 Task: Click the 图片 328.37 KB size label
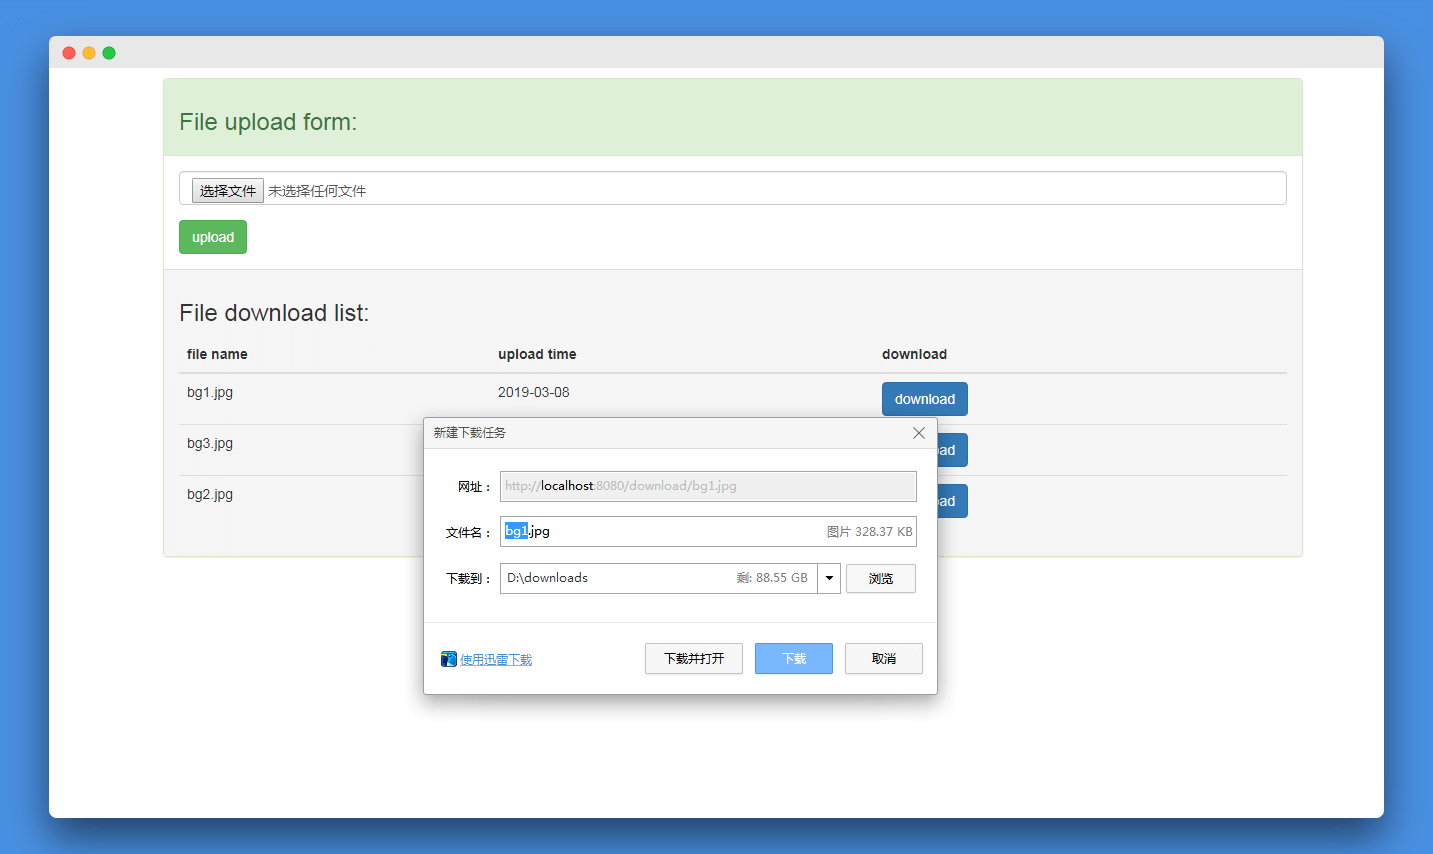[x=870, y=532]
